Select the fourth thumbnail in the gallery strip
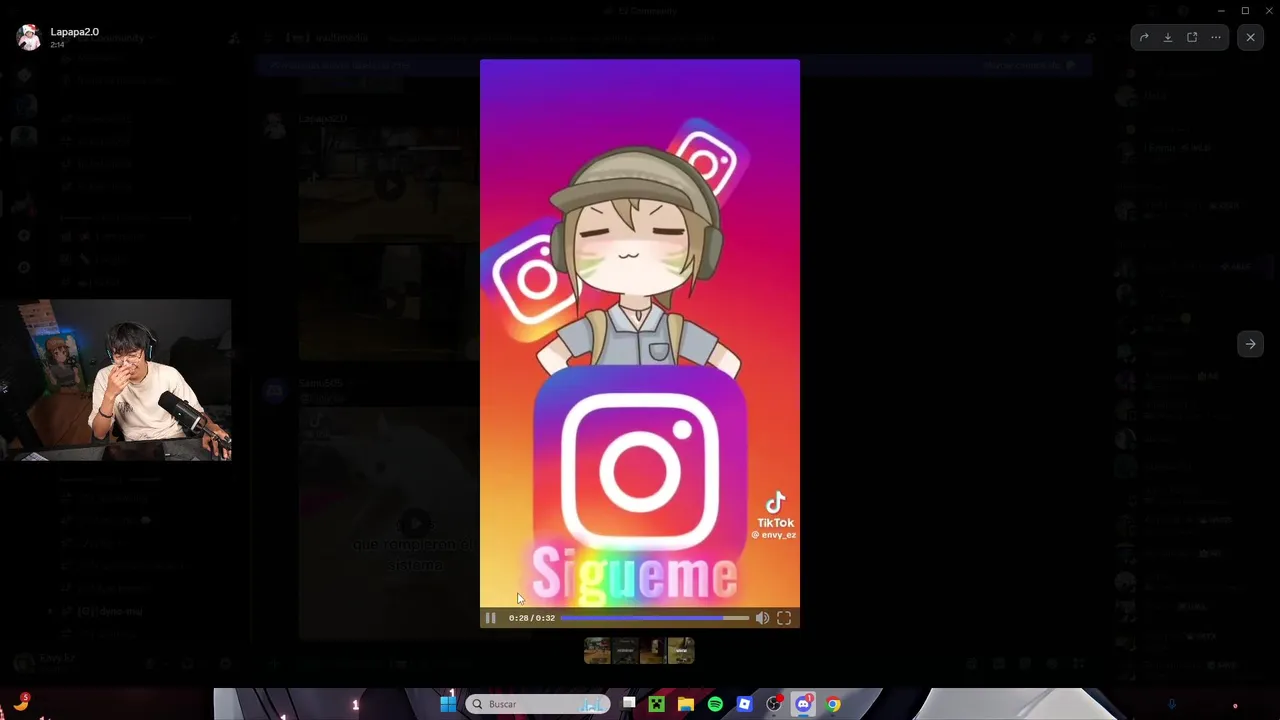Image resolution: width=1280 pixels, height=720 pixels. click(x=681, y=651)
